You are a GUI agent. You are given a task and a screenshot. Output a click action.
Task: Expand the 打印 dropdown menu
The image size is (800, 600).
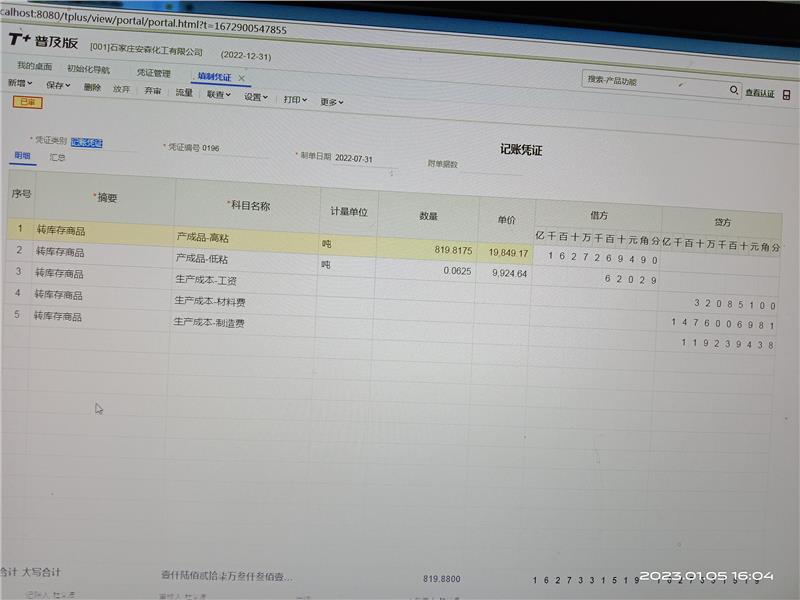click(296, 100)
